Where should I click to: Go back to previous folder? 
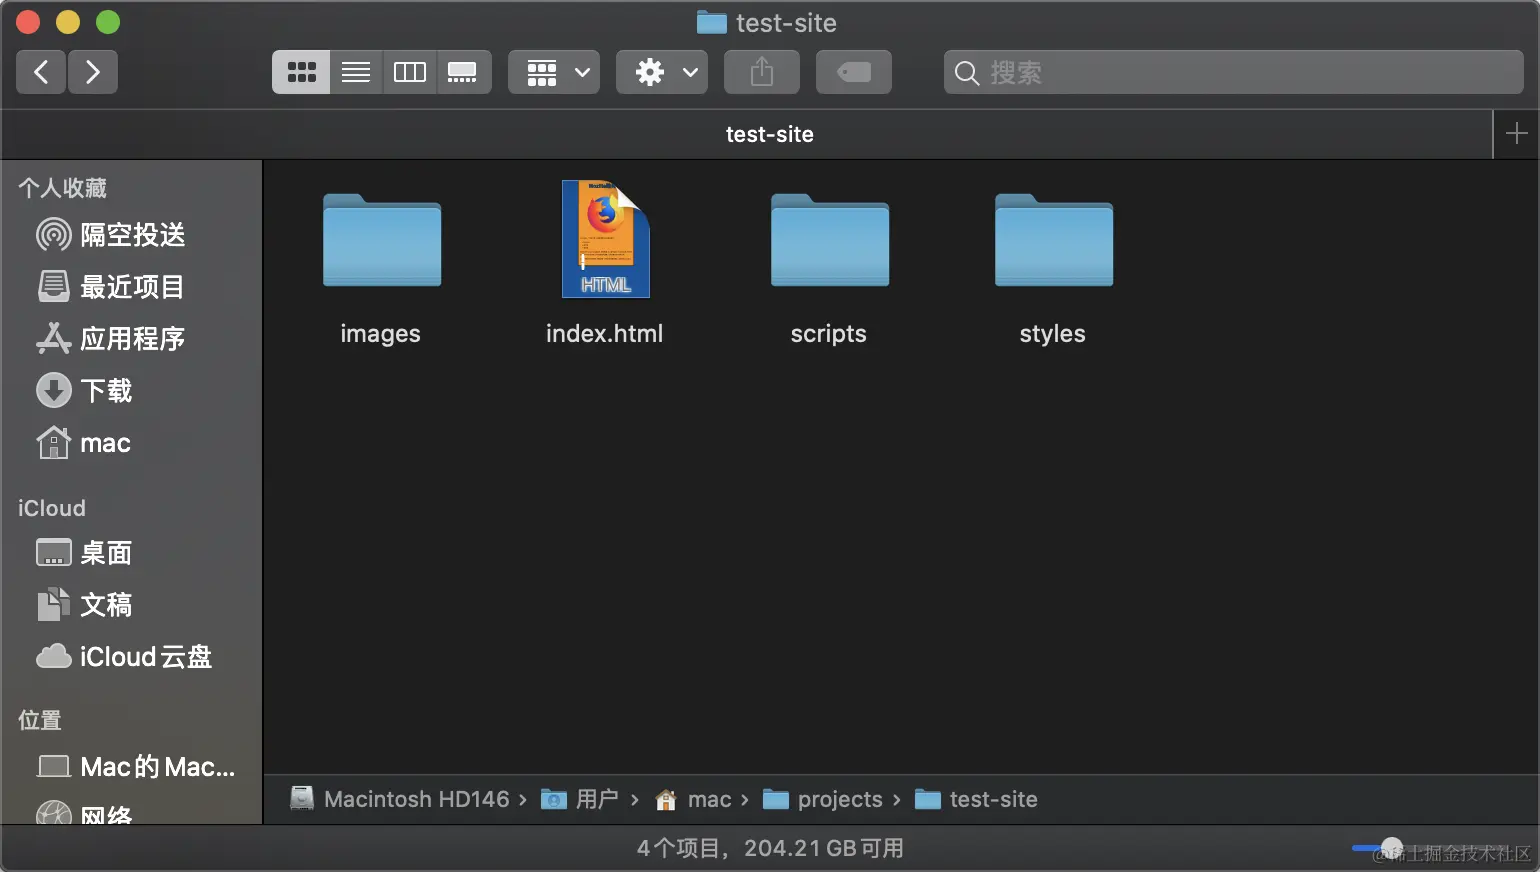pyautogui.click(x=42, y=72)
